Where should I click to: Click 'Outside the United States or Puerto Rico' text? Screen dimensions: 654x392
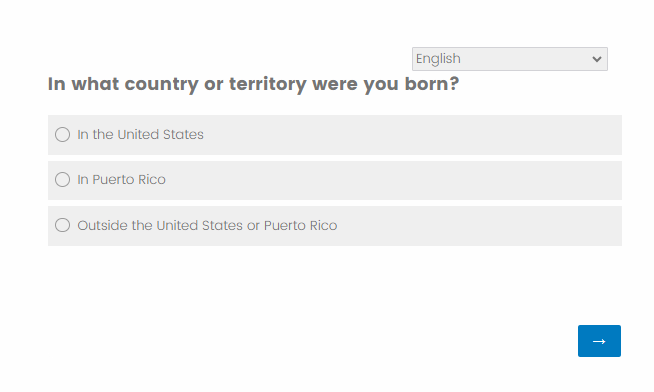207,225
